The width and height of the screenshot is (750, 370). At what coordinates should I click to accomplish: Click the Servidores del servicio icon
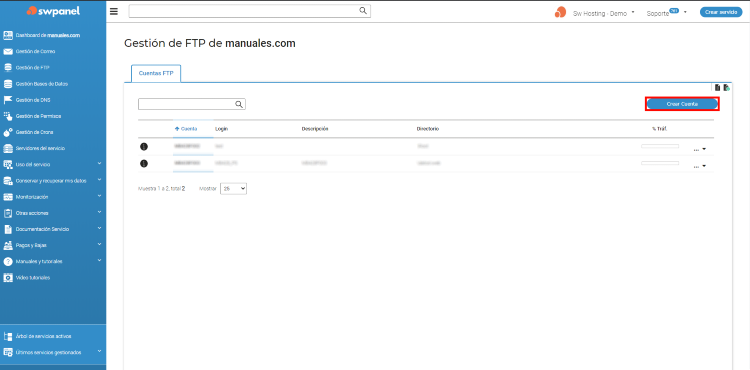(x=8, y=149)
